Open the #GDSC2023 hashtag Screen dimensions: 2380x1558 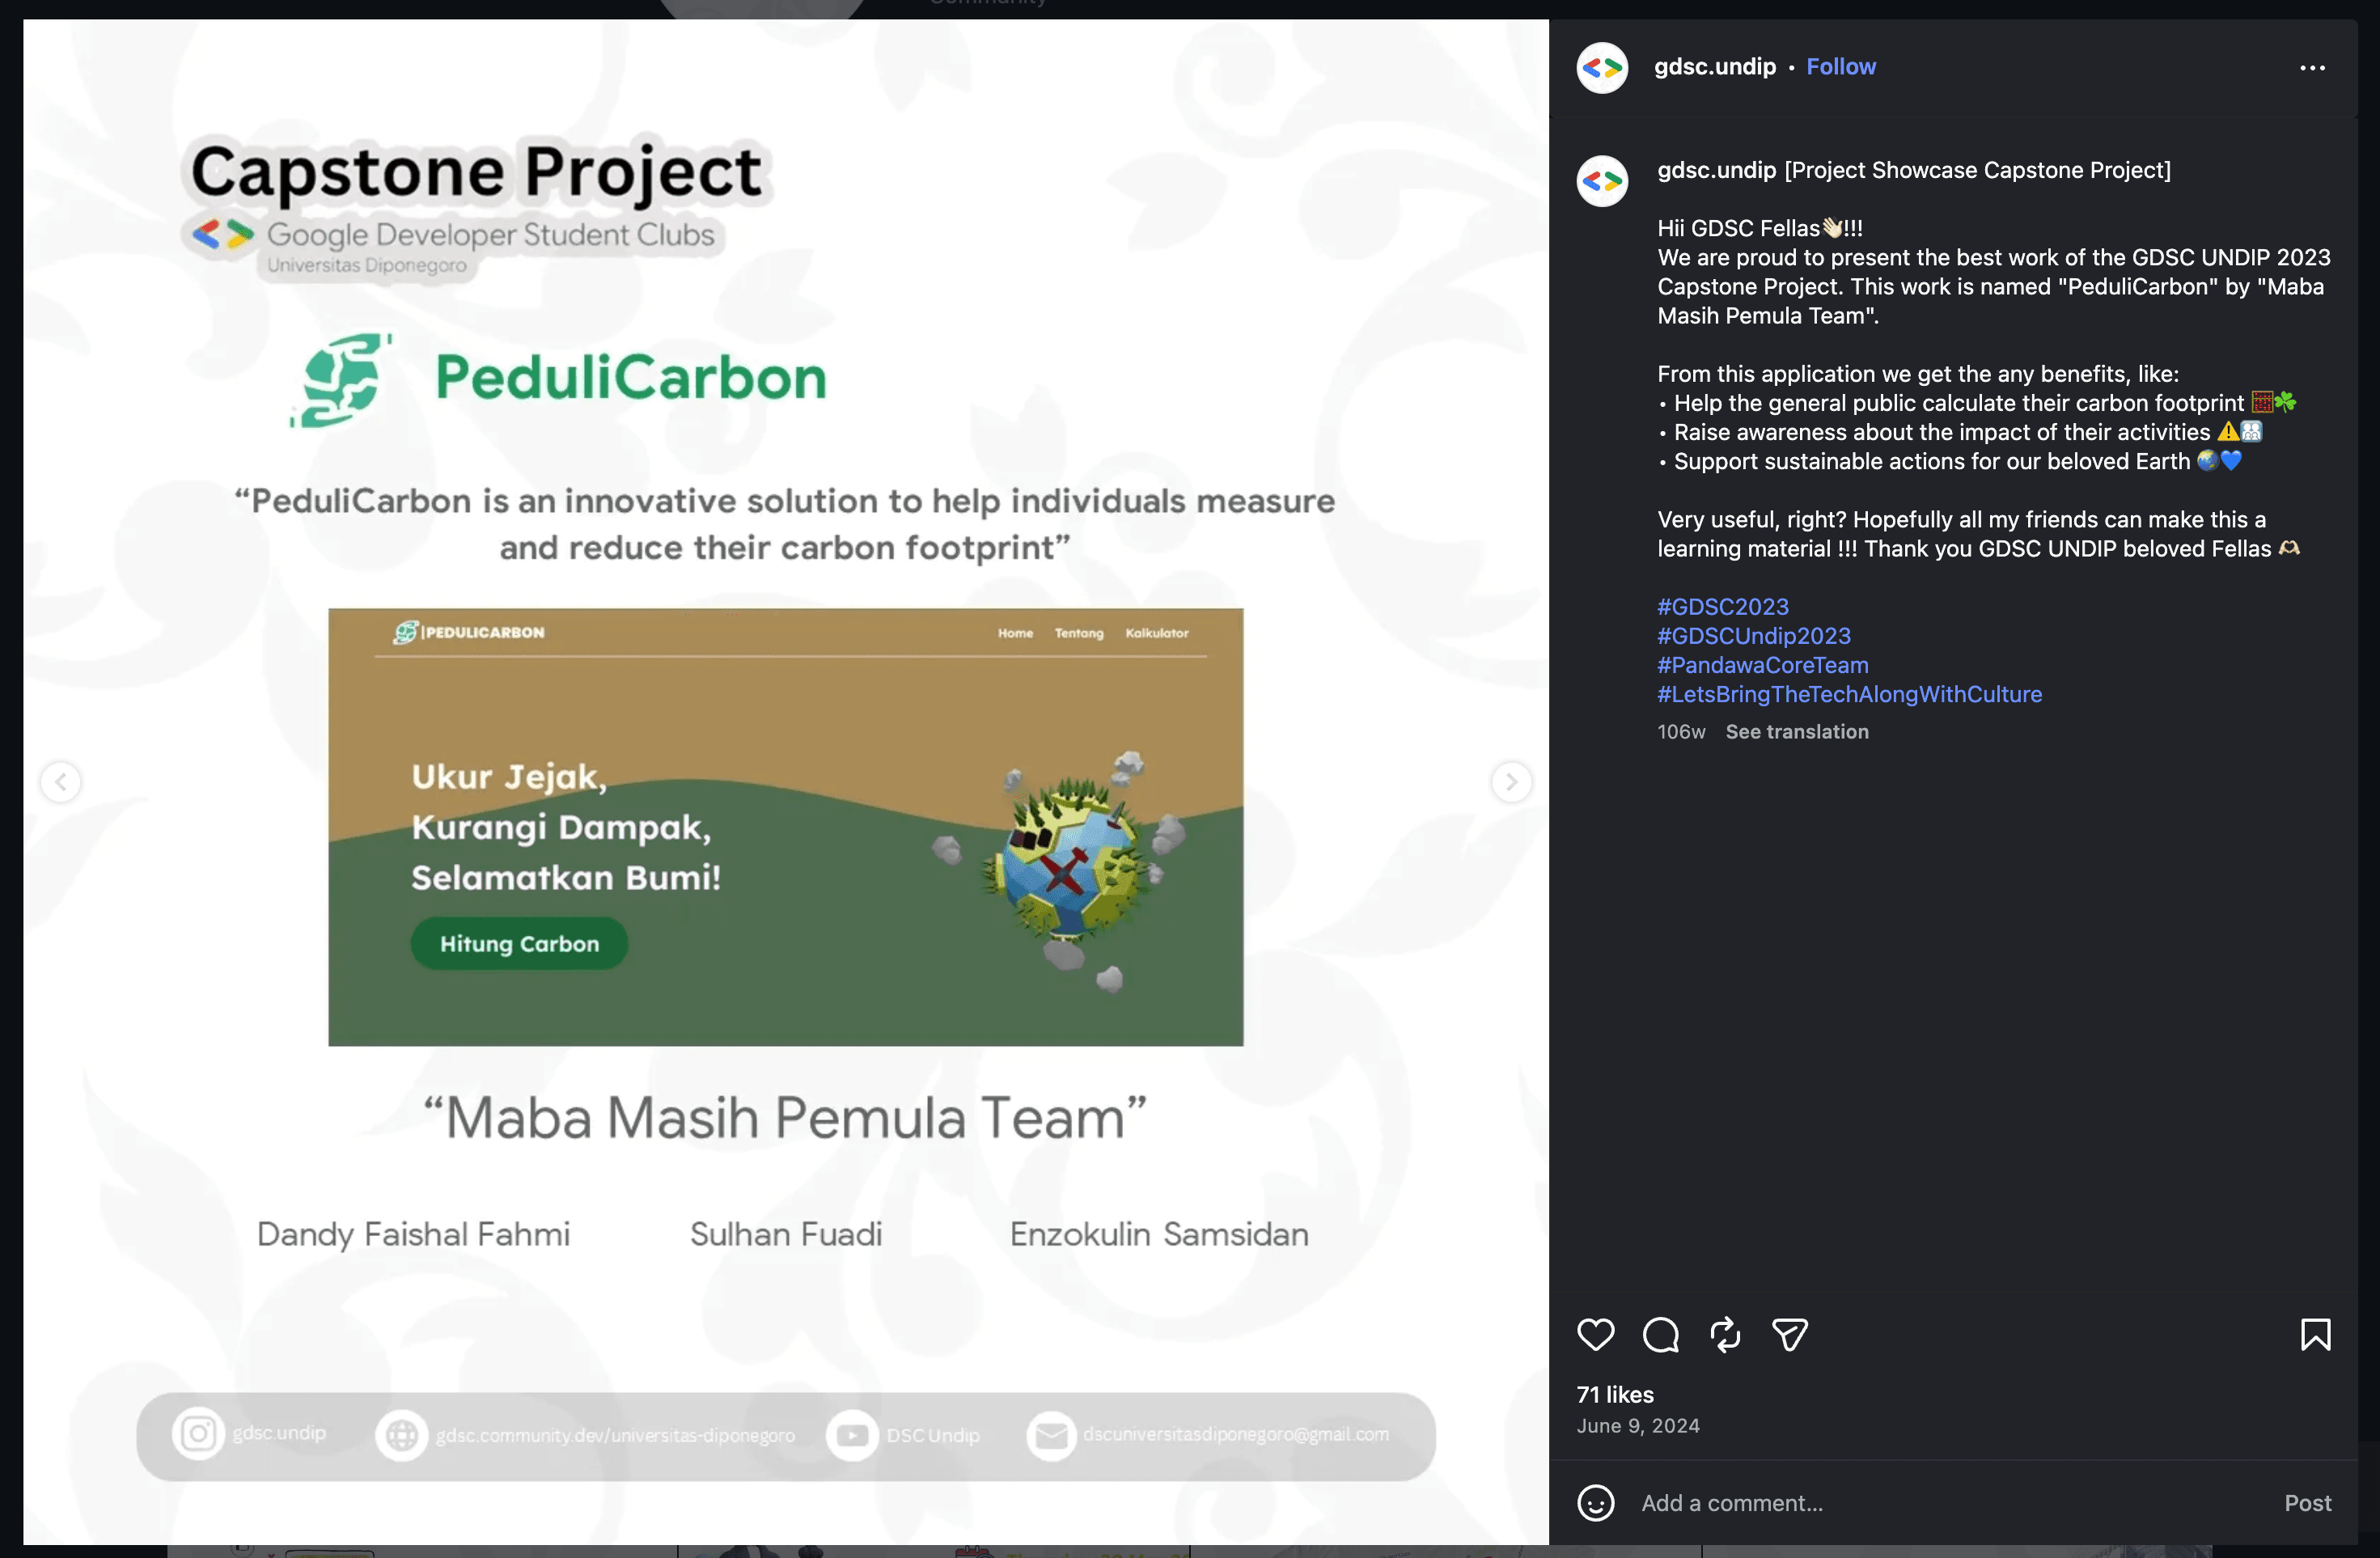pyautogui.click(x=1722, y=607)
